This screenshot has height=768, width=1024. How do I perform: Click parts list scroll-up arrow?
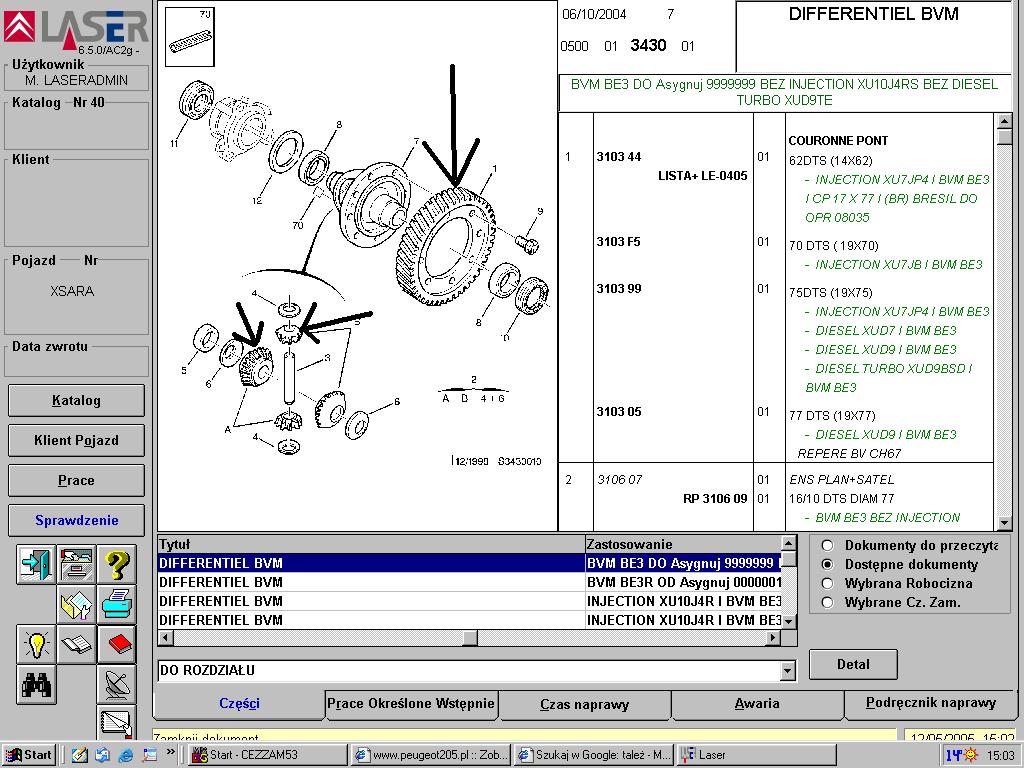point(1004,122)
